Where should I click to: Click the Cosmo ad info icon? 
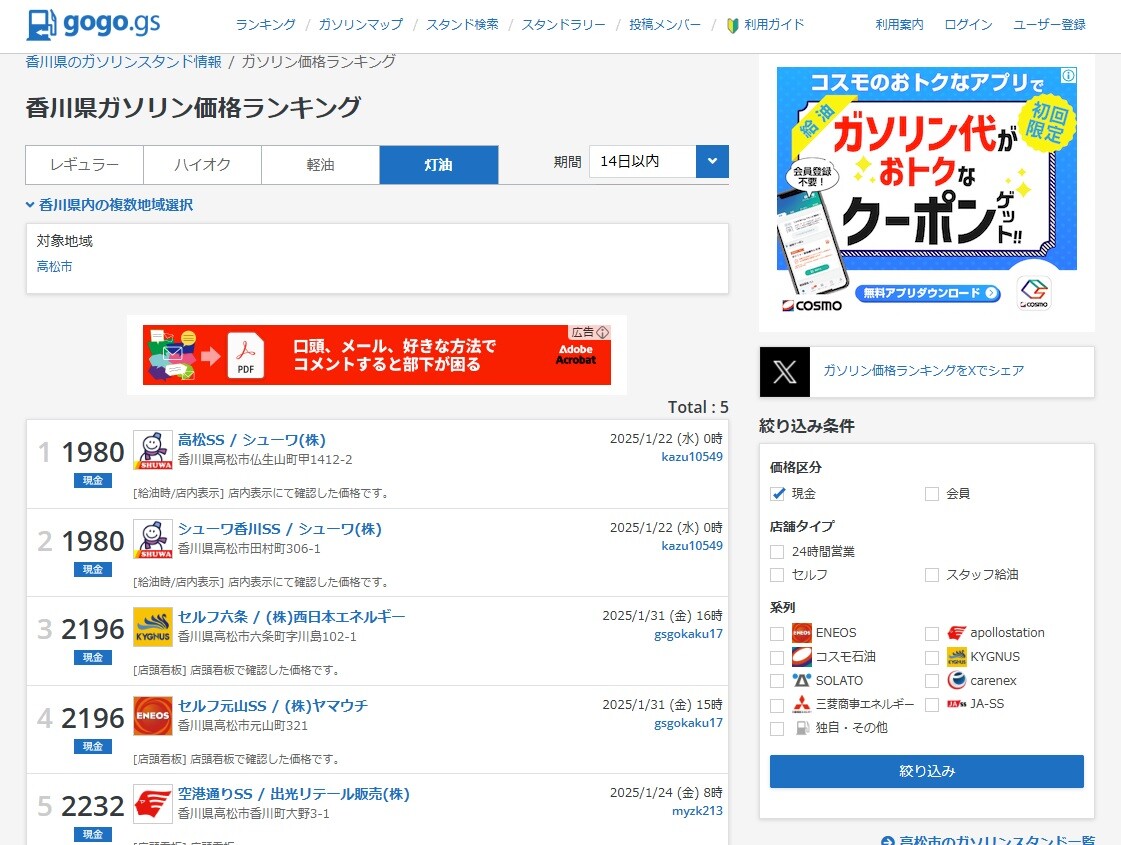1068,76
